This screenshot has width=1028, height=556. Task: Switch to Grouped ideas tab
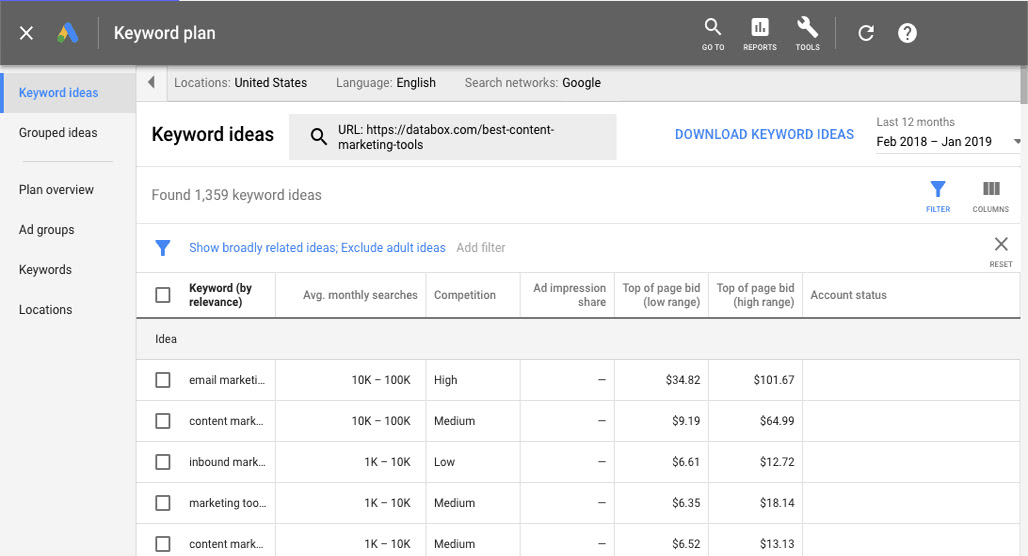click(x=58, y=132)
